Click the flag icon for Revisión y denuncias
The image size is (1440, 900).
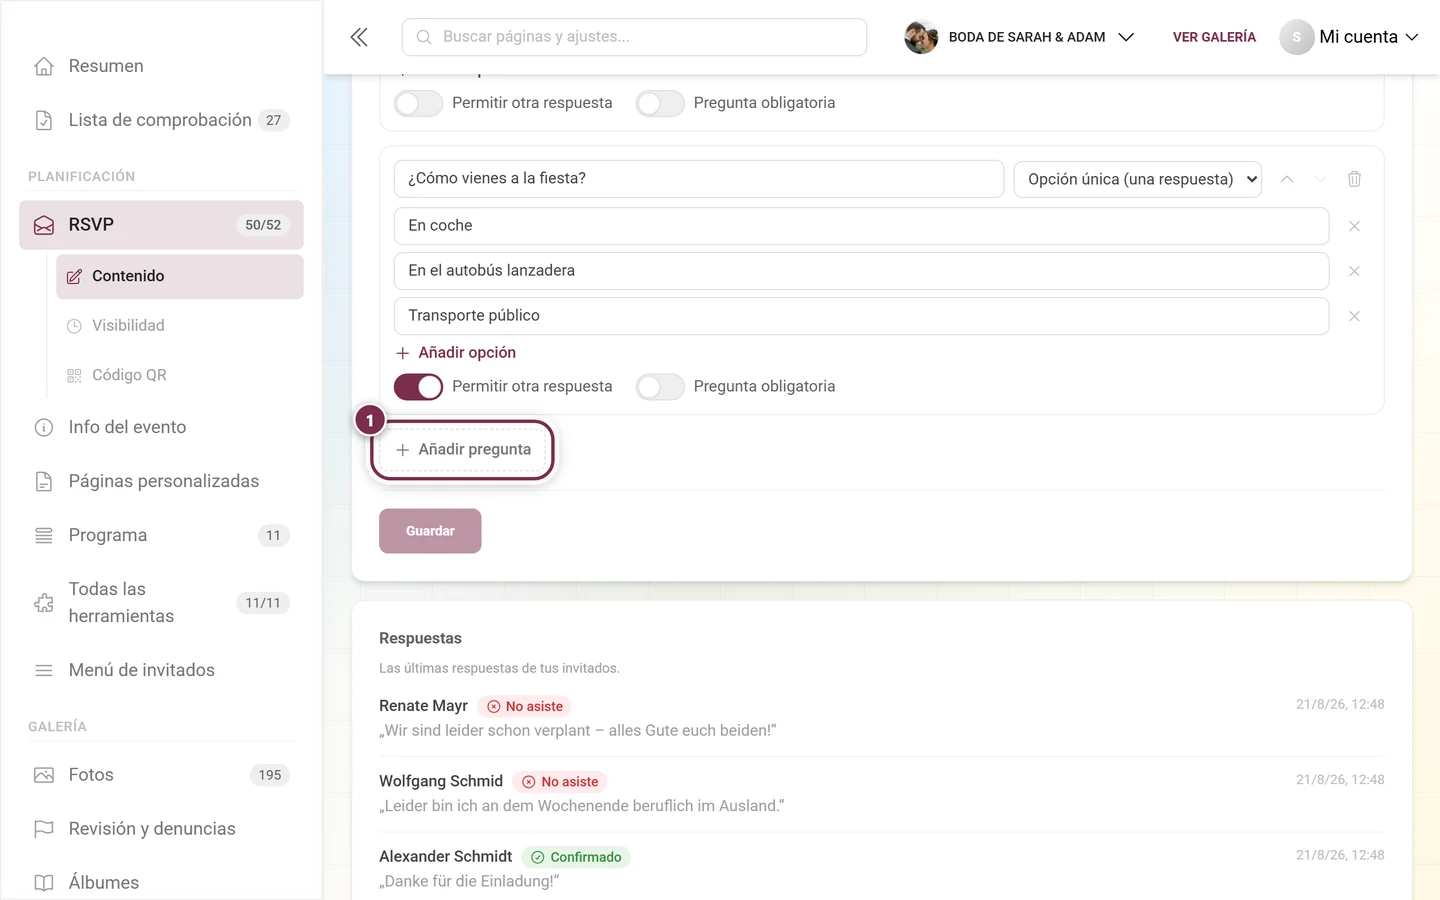(x=44, y=829)
